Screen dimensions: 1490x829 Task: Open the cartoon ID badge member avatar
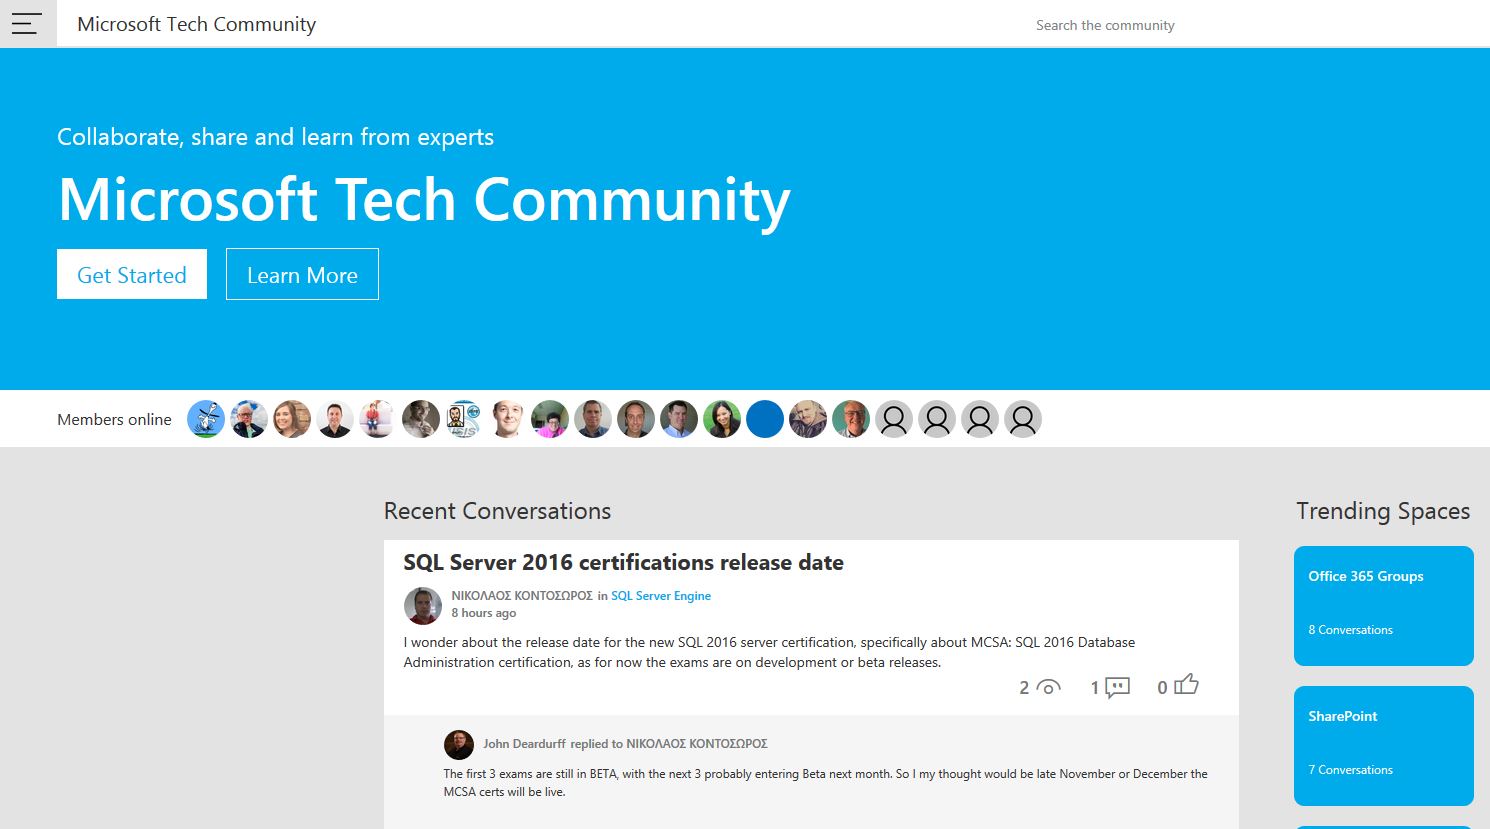[464, 419]
